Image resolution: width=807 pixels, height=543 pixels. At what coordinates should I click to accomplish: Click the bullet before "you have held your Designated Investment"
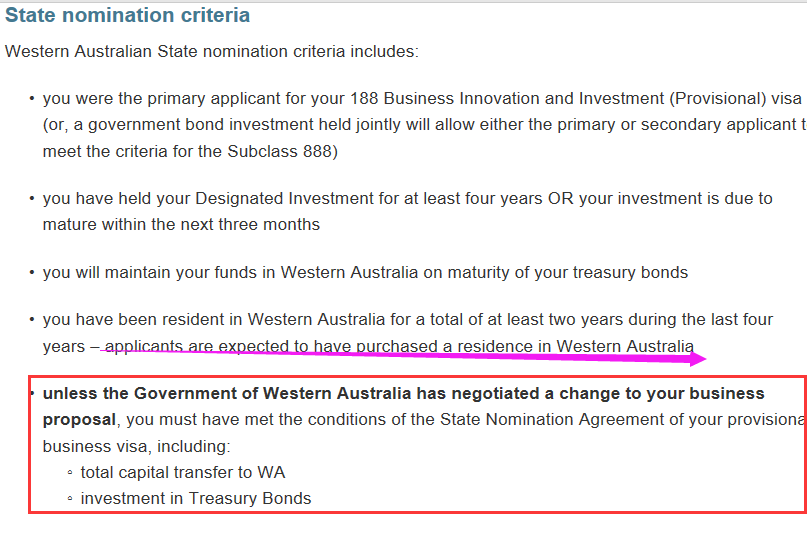(x=32, y=198)
